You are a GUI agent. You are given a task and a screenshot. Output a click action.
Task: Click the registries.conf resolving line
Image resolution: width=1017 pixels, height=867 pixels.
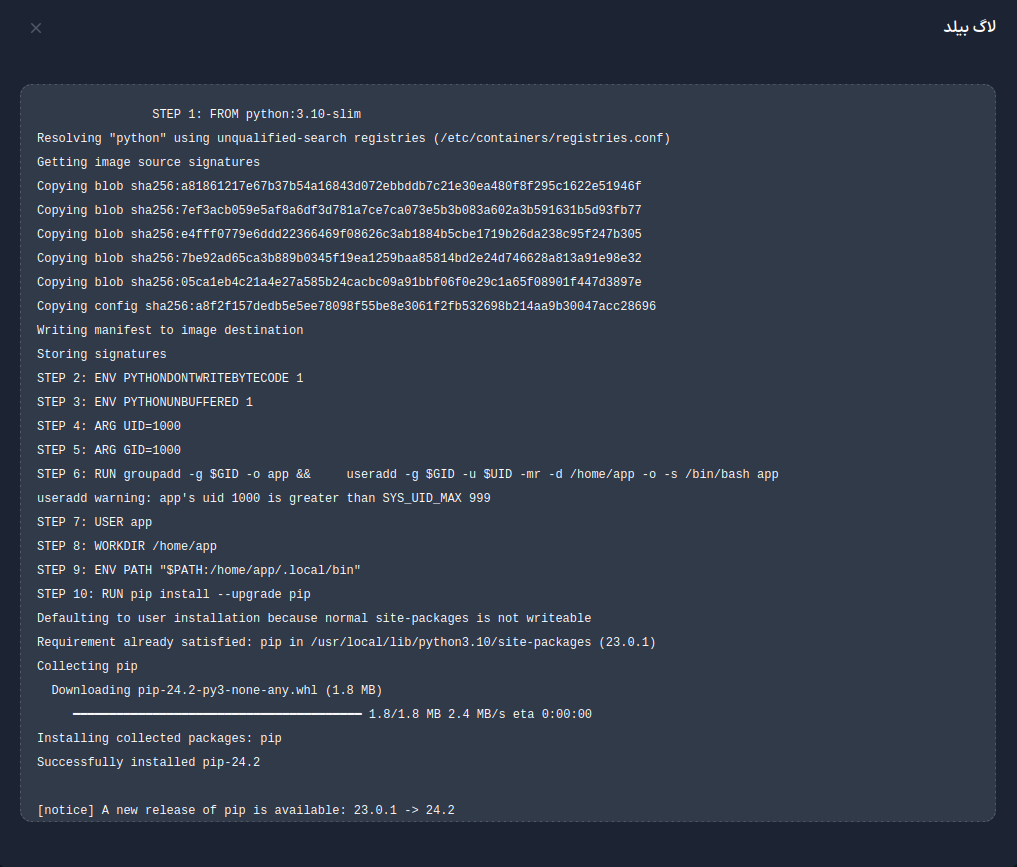click(x=353, y=138)
